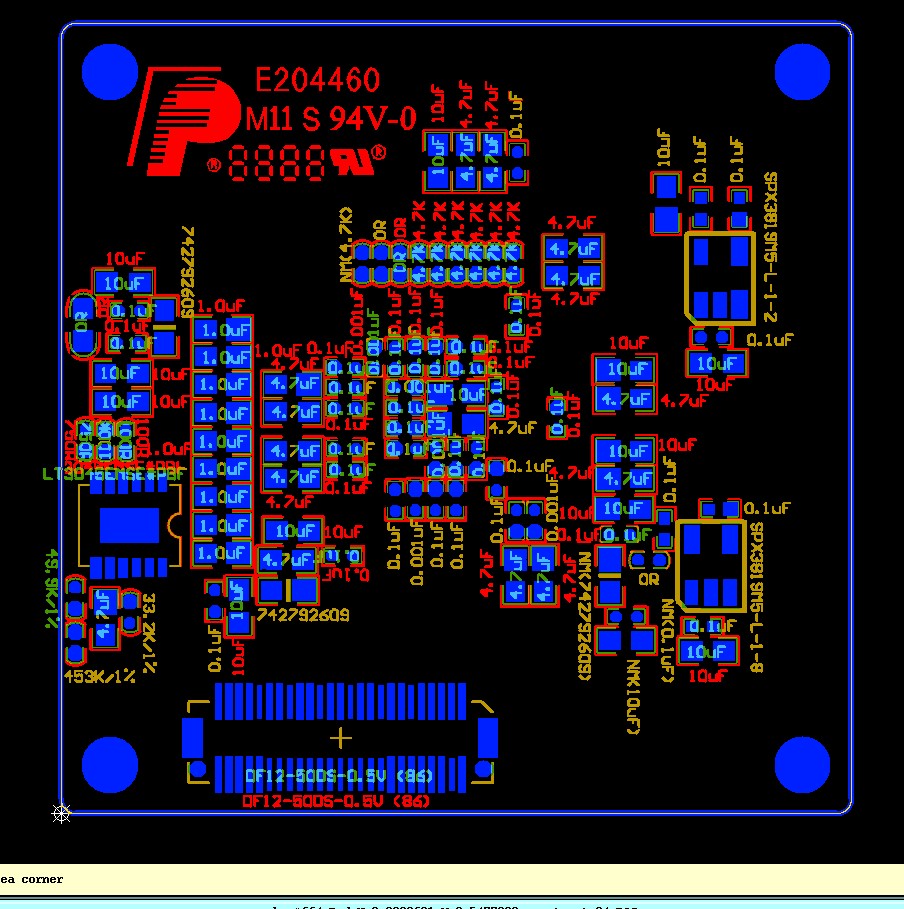Select the connector's right mounting pad

(x=488, y=737)
